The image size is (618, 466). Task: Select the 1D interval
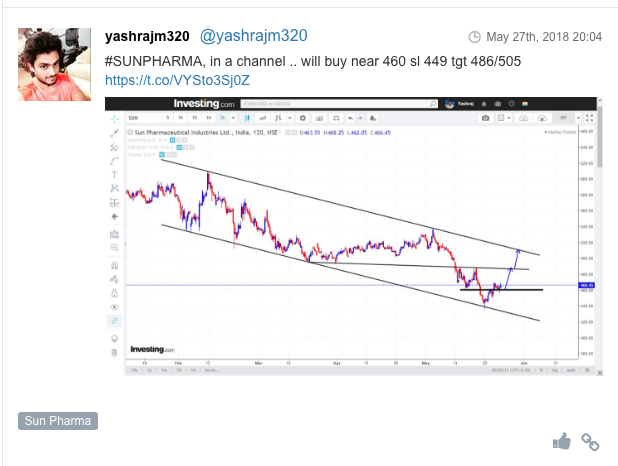(x=195, y=118)
